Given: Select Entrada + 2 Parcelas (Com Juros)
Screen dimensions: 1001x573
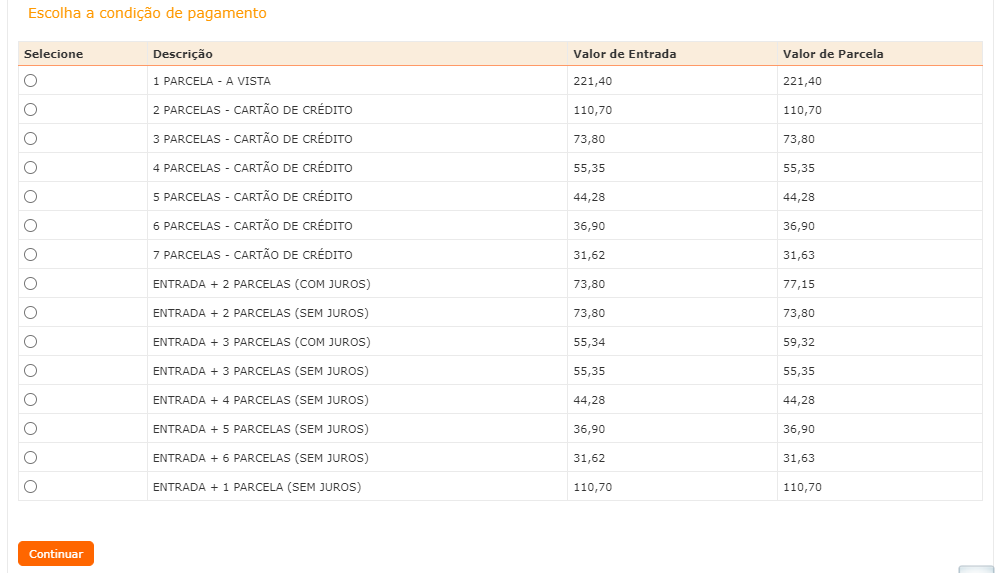Looking at the screenshot, I should click(31, 284).
